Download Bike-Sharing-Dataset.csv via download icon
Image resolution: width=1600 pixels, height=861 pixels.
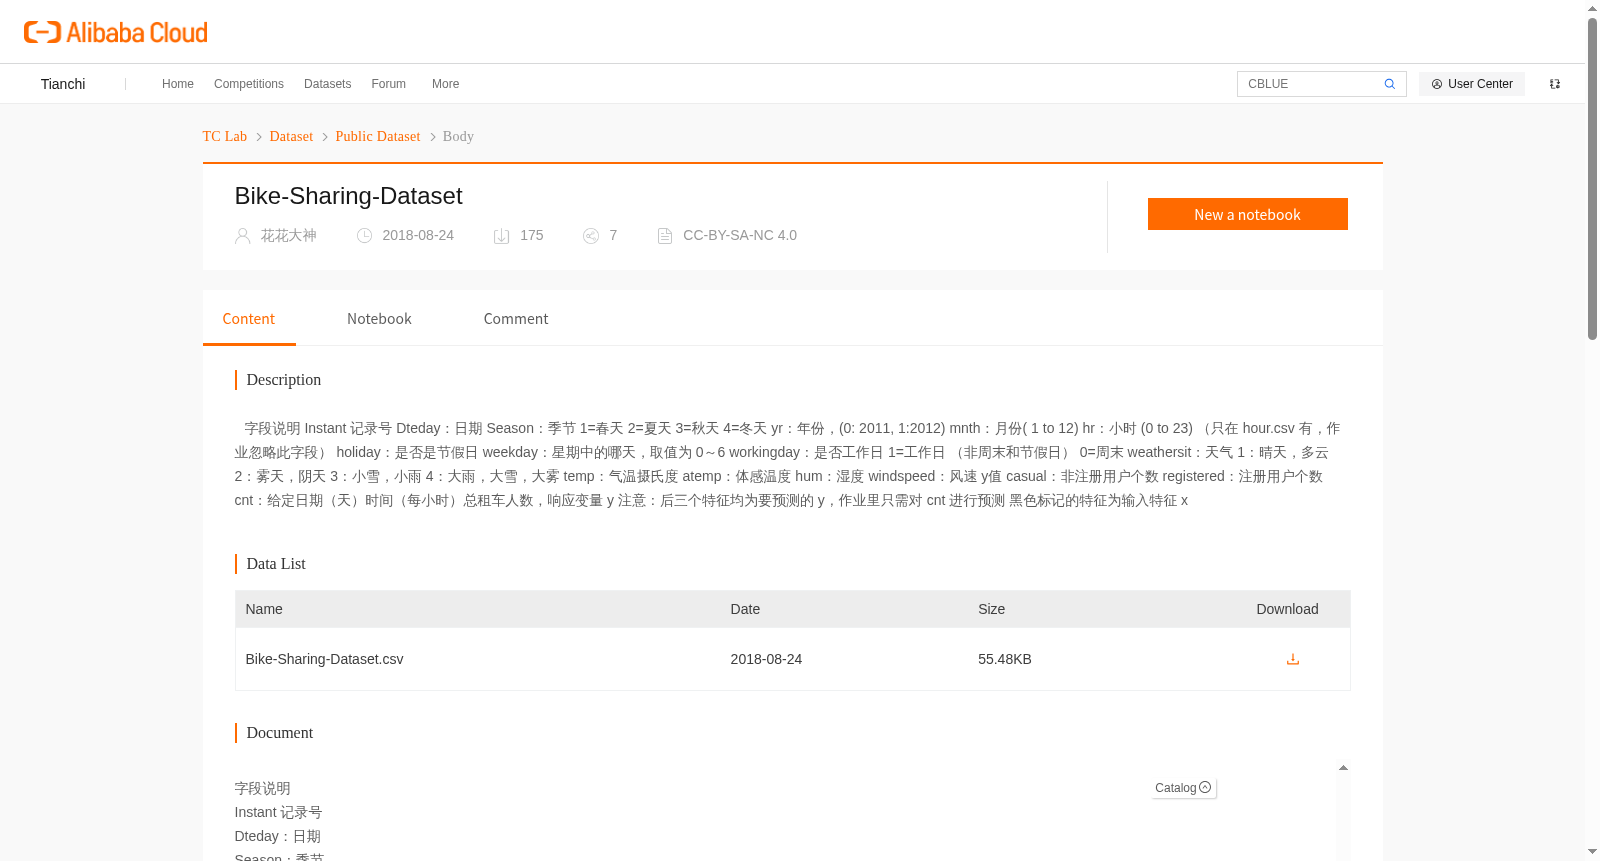pos(1292,659)
